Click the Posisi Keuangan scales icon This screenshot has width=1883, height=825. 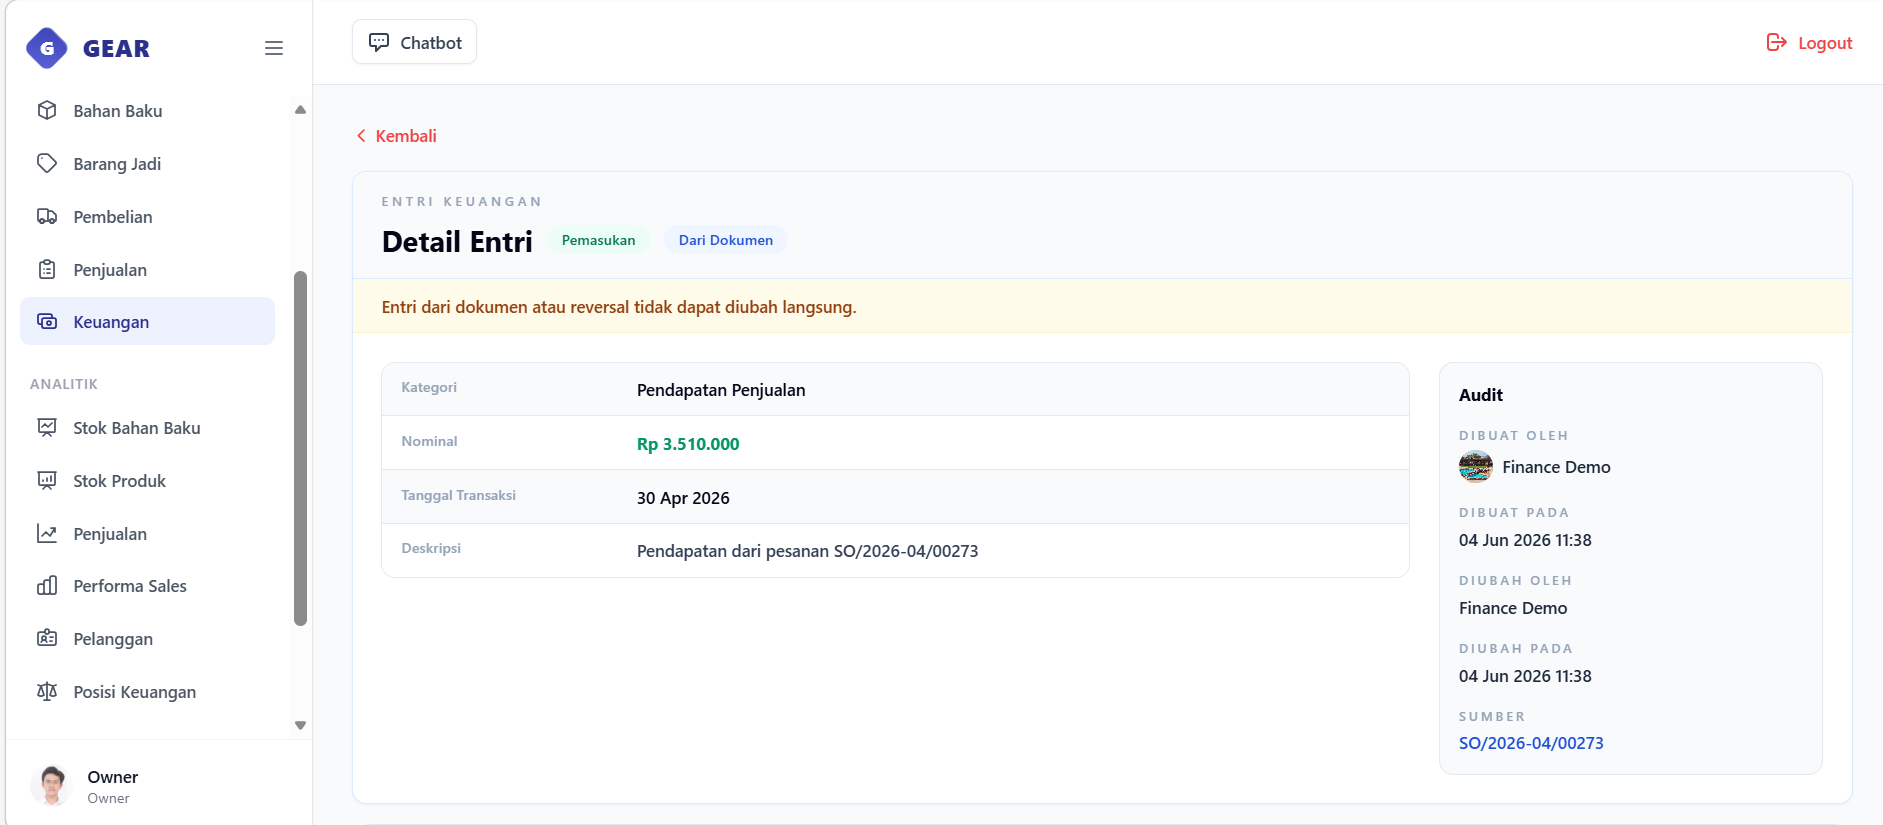pyautogui.click(x=47, y=691)
